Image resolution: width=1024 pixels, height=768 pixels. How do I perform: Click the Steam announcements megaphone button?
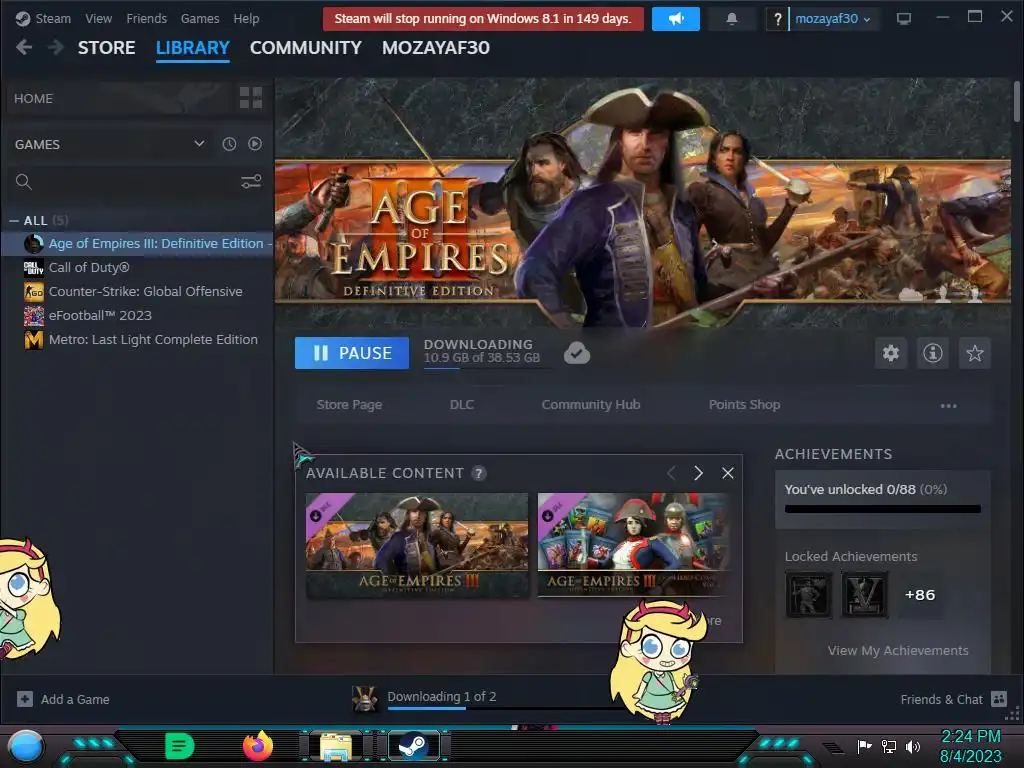(x=675, y=19)
